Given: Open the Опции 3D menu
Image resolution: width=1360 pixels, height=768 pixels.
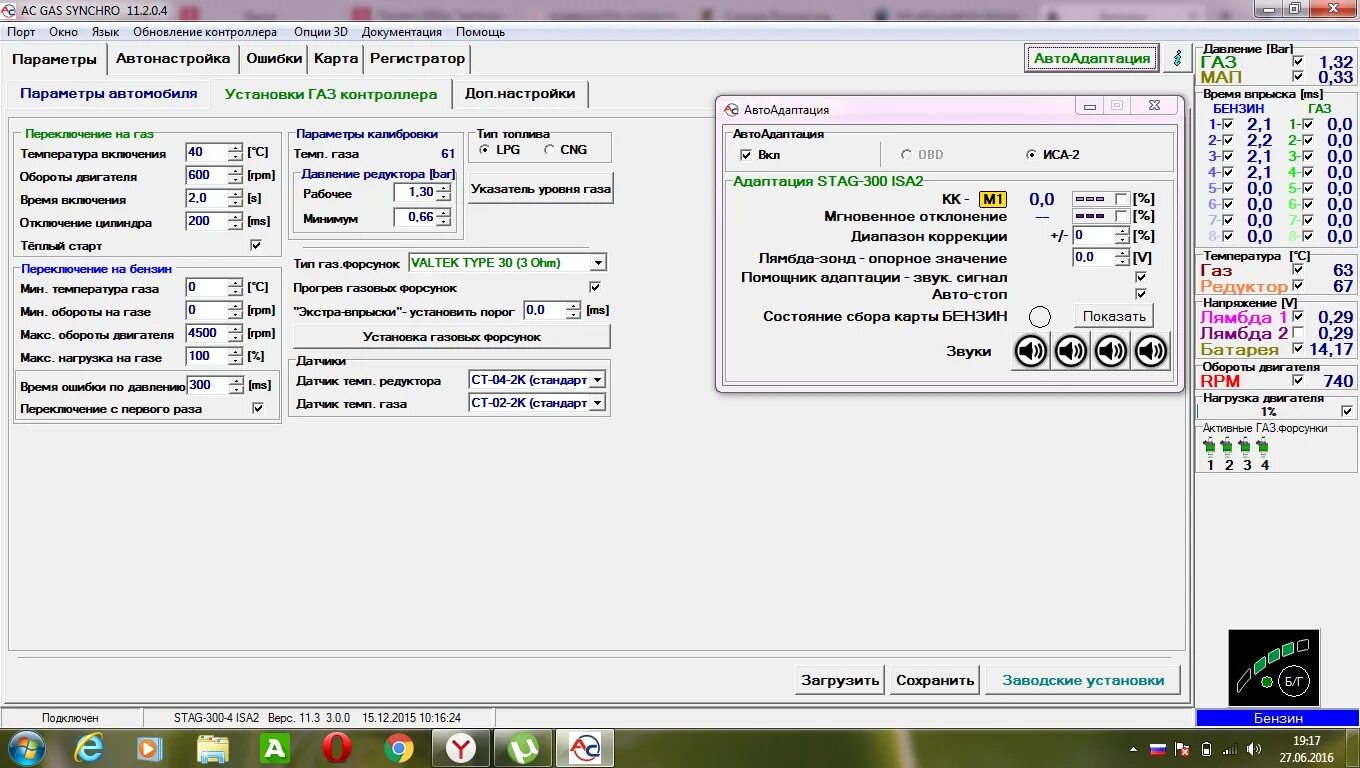Looking at the screenshot, I should (320, 32).
